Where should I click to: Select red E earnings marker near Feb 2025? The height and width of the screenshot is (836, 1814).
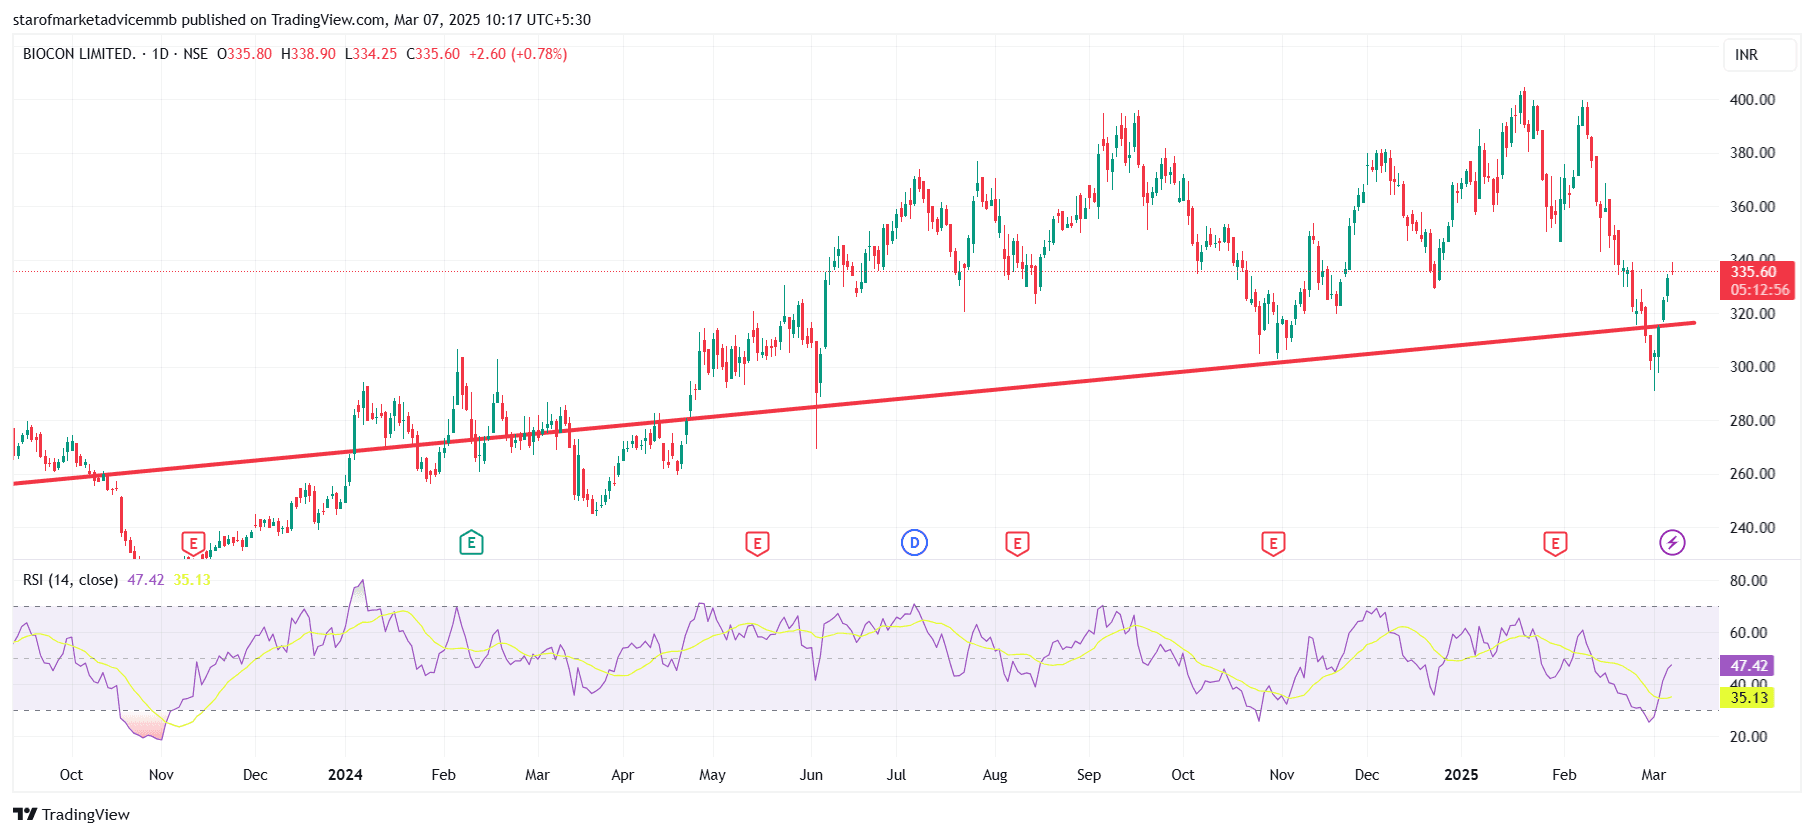(1554, 544)
